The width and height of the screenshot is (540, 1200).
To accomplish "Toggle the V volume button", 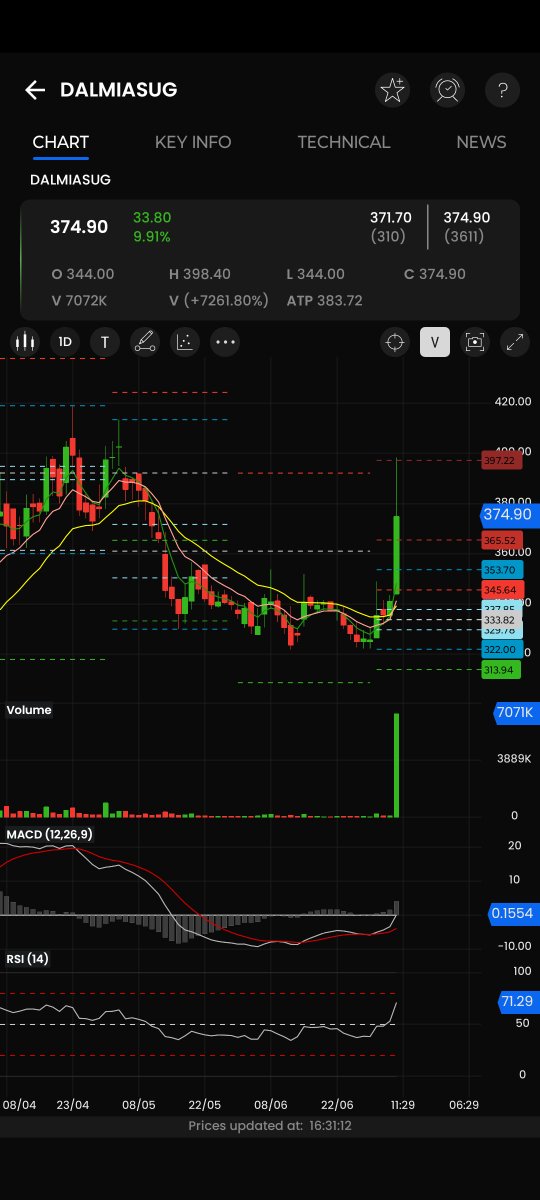I will coord(435,342).
